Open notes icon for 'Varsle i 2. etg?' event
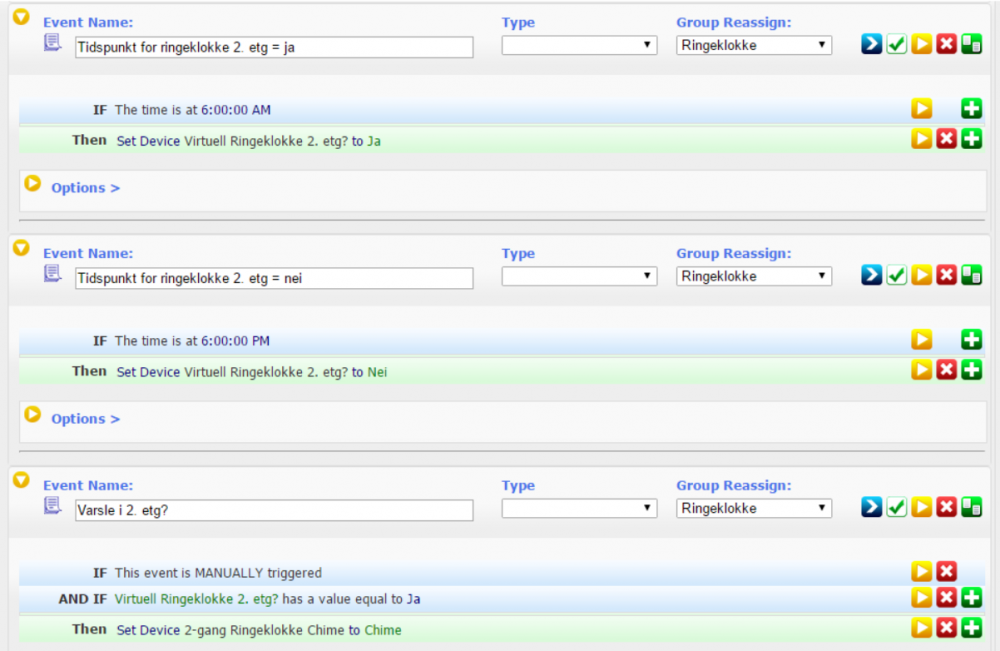 click(53, 506)
